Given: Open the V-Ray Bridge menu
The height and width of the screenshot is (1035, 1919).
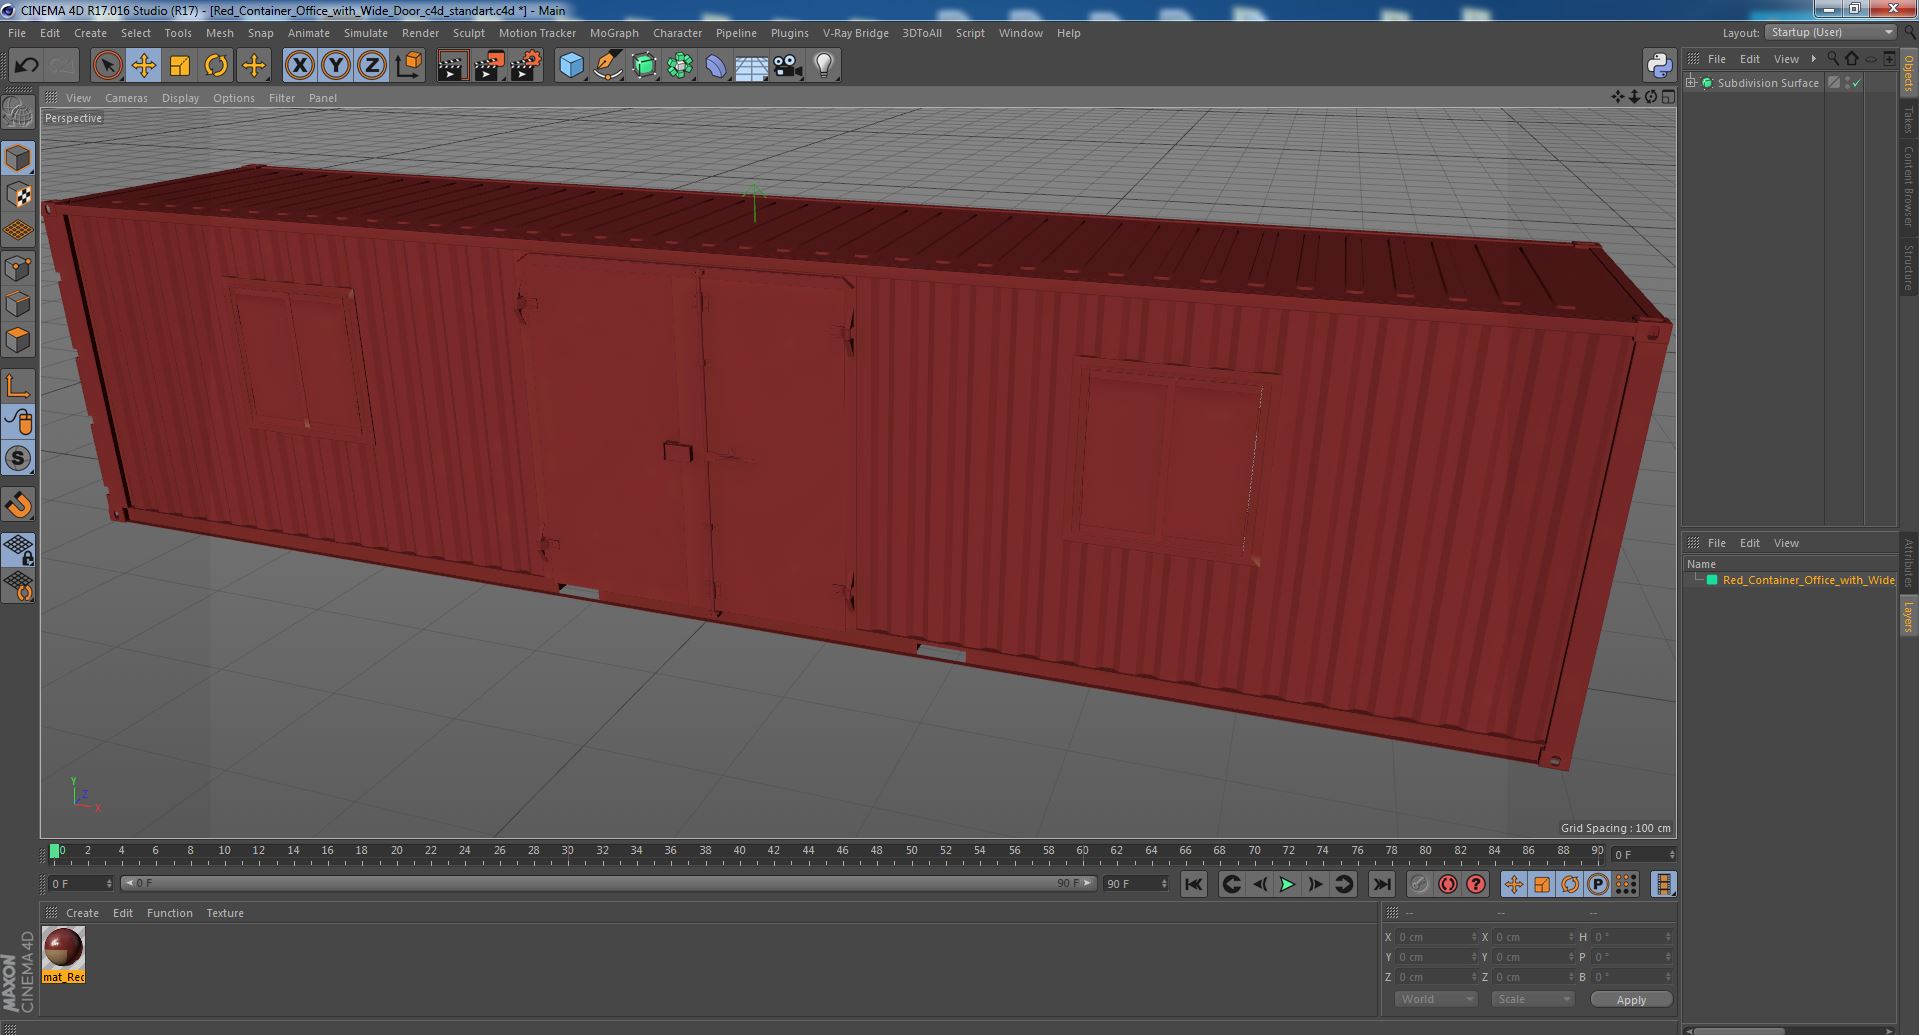Looking at the screenshot, I should [855, 33].
